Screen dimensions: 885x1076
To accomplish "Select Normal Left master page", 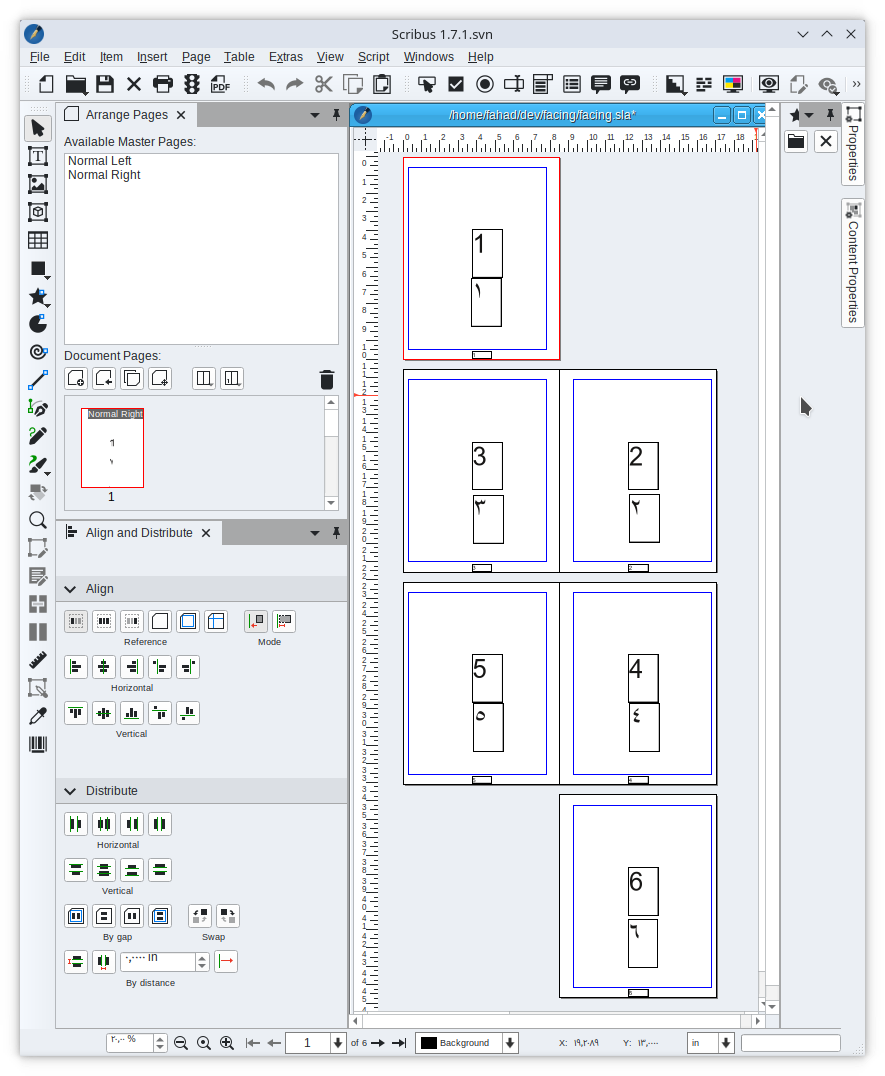I will click(x=100, y=161).
